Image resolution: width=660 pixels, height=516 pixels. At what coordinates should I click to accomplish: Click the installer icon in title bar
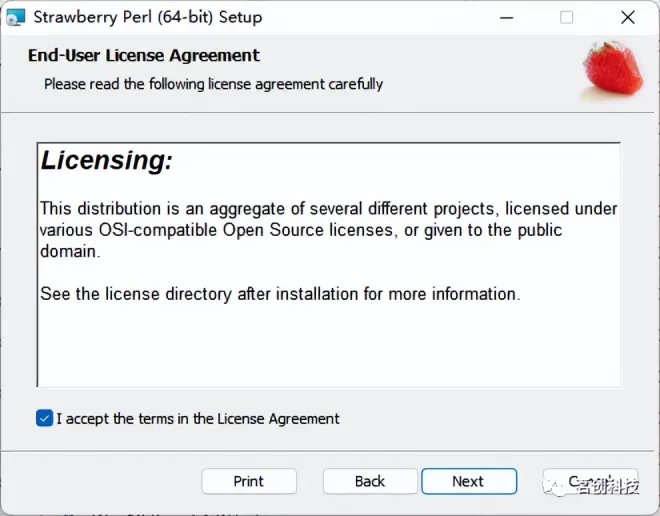[x=16, y=17]
